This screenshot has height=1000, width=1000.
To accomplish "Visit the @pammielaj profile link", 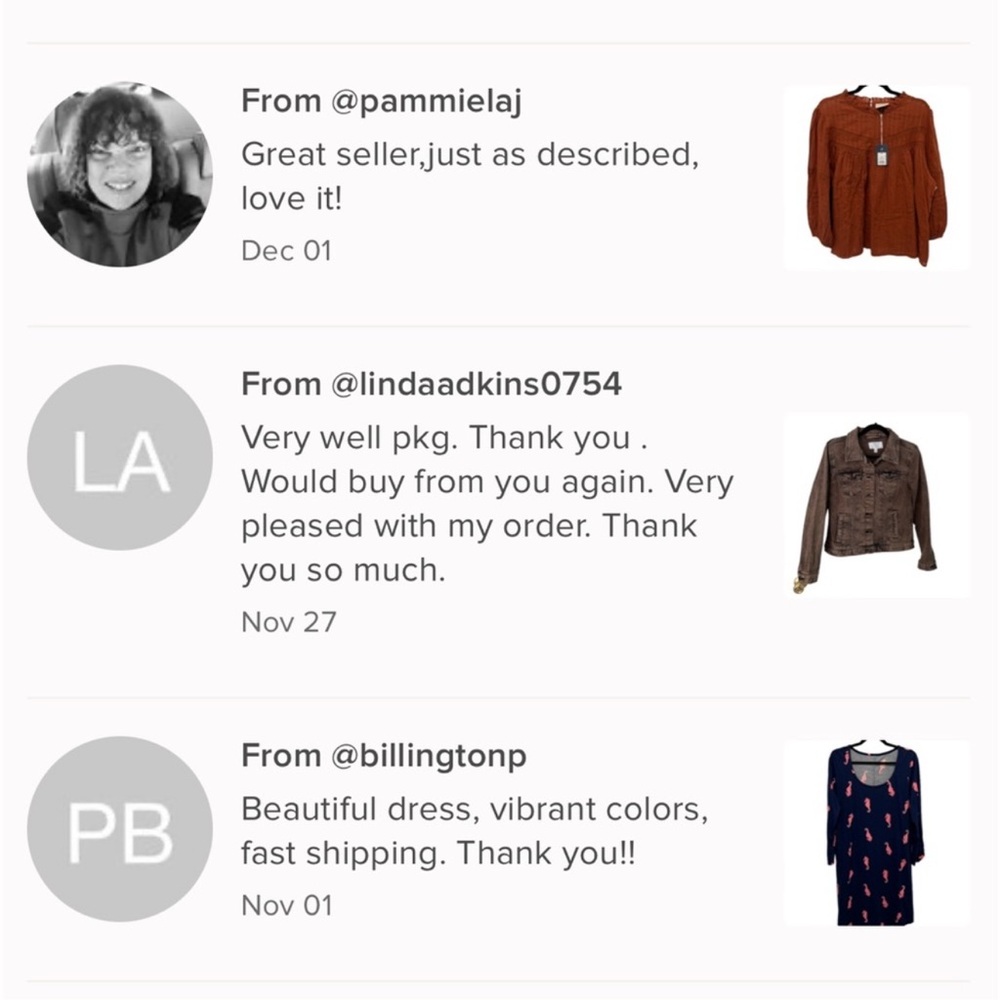I will coord(426,102).
